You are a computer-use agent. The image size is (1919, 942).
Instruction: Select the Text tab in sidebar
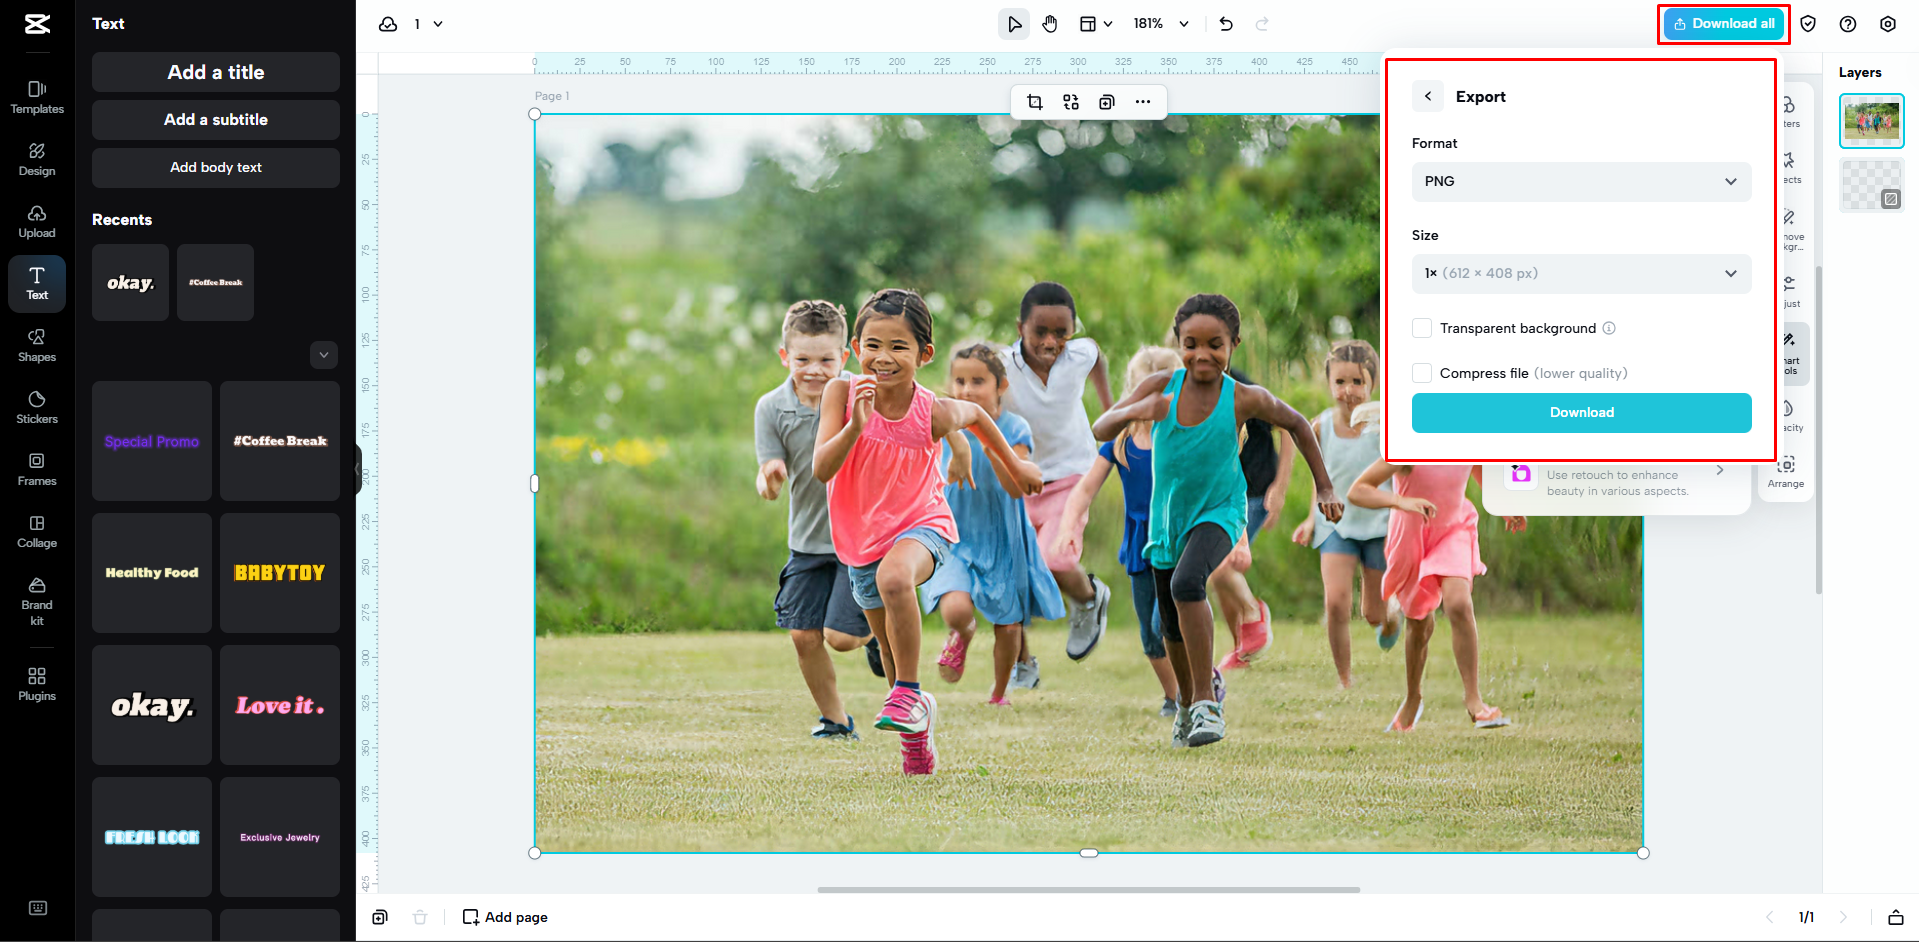coord(37,284)
